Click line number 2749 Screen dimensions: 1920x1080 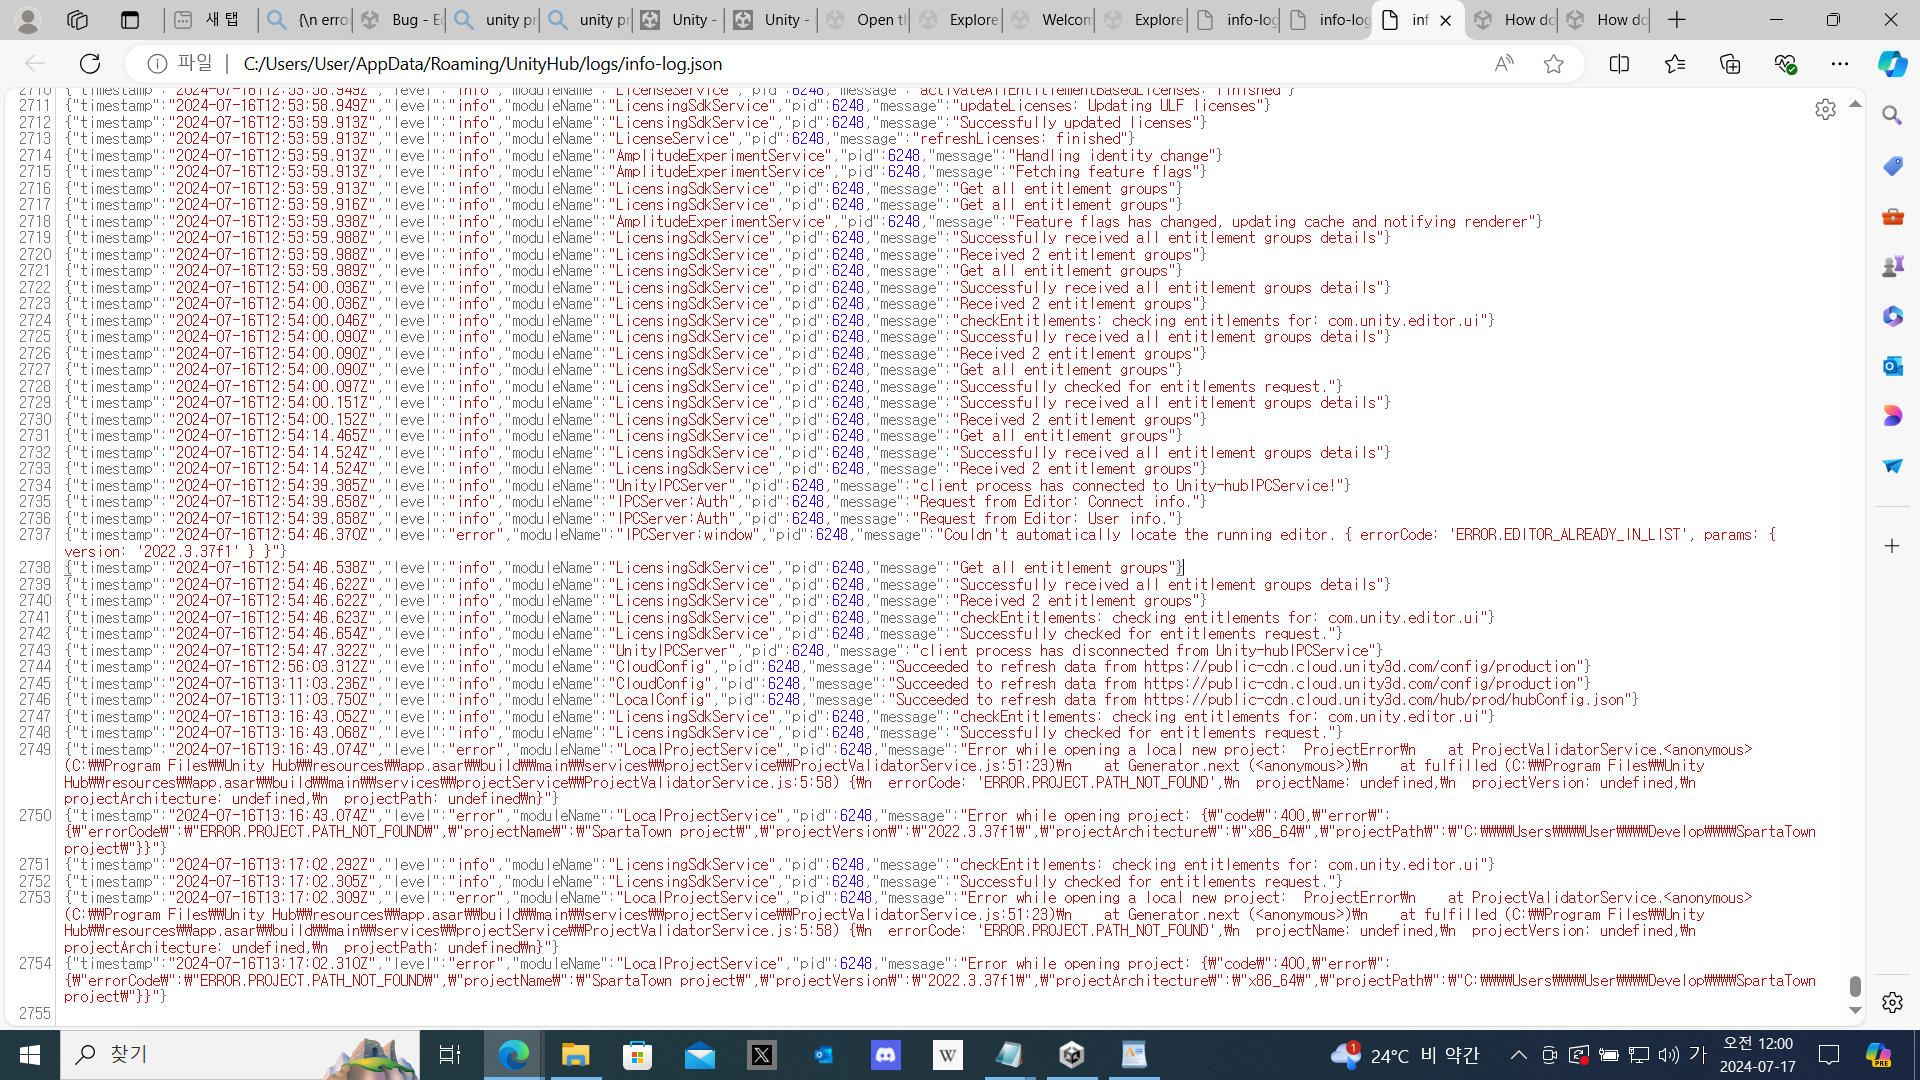(x=34, y=750)
